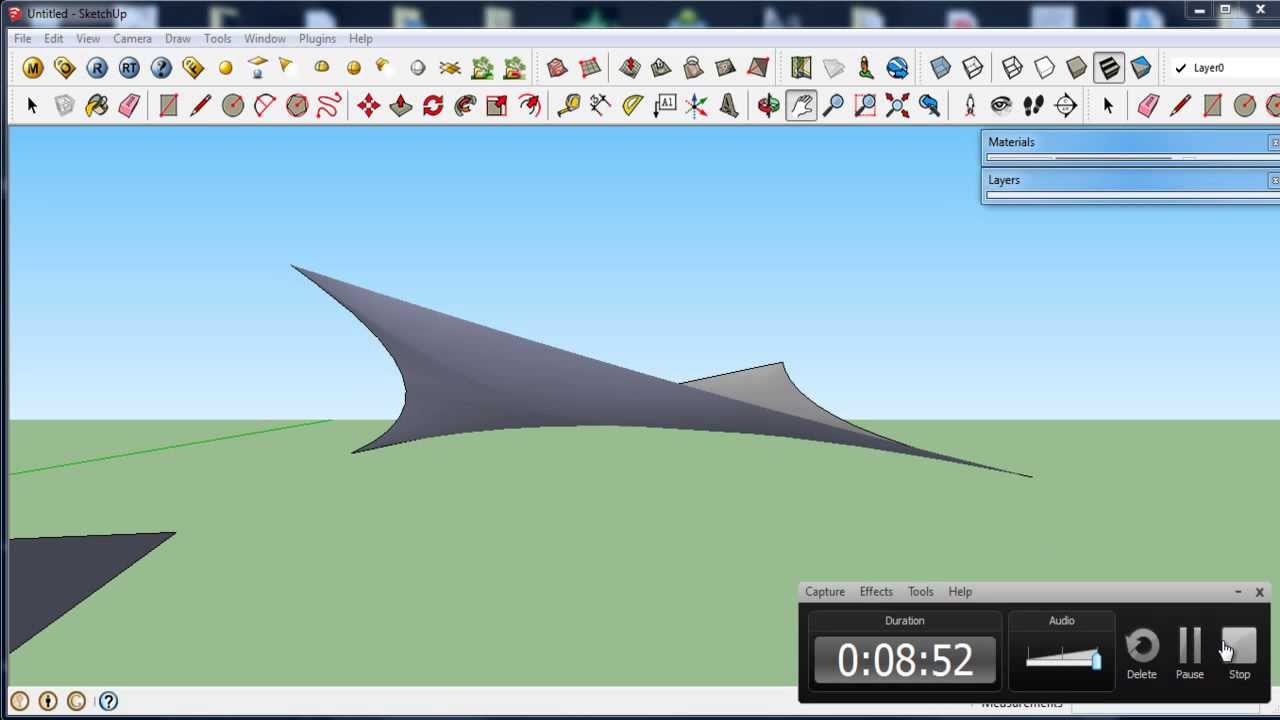Choose the Zoom magnifier tool
The height and width of the screenshot is (720, 1280).
(x=832, y=105)
